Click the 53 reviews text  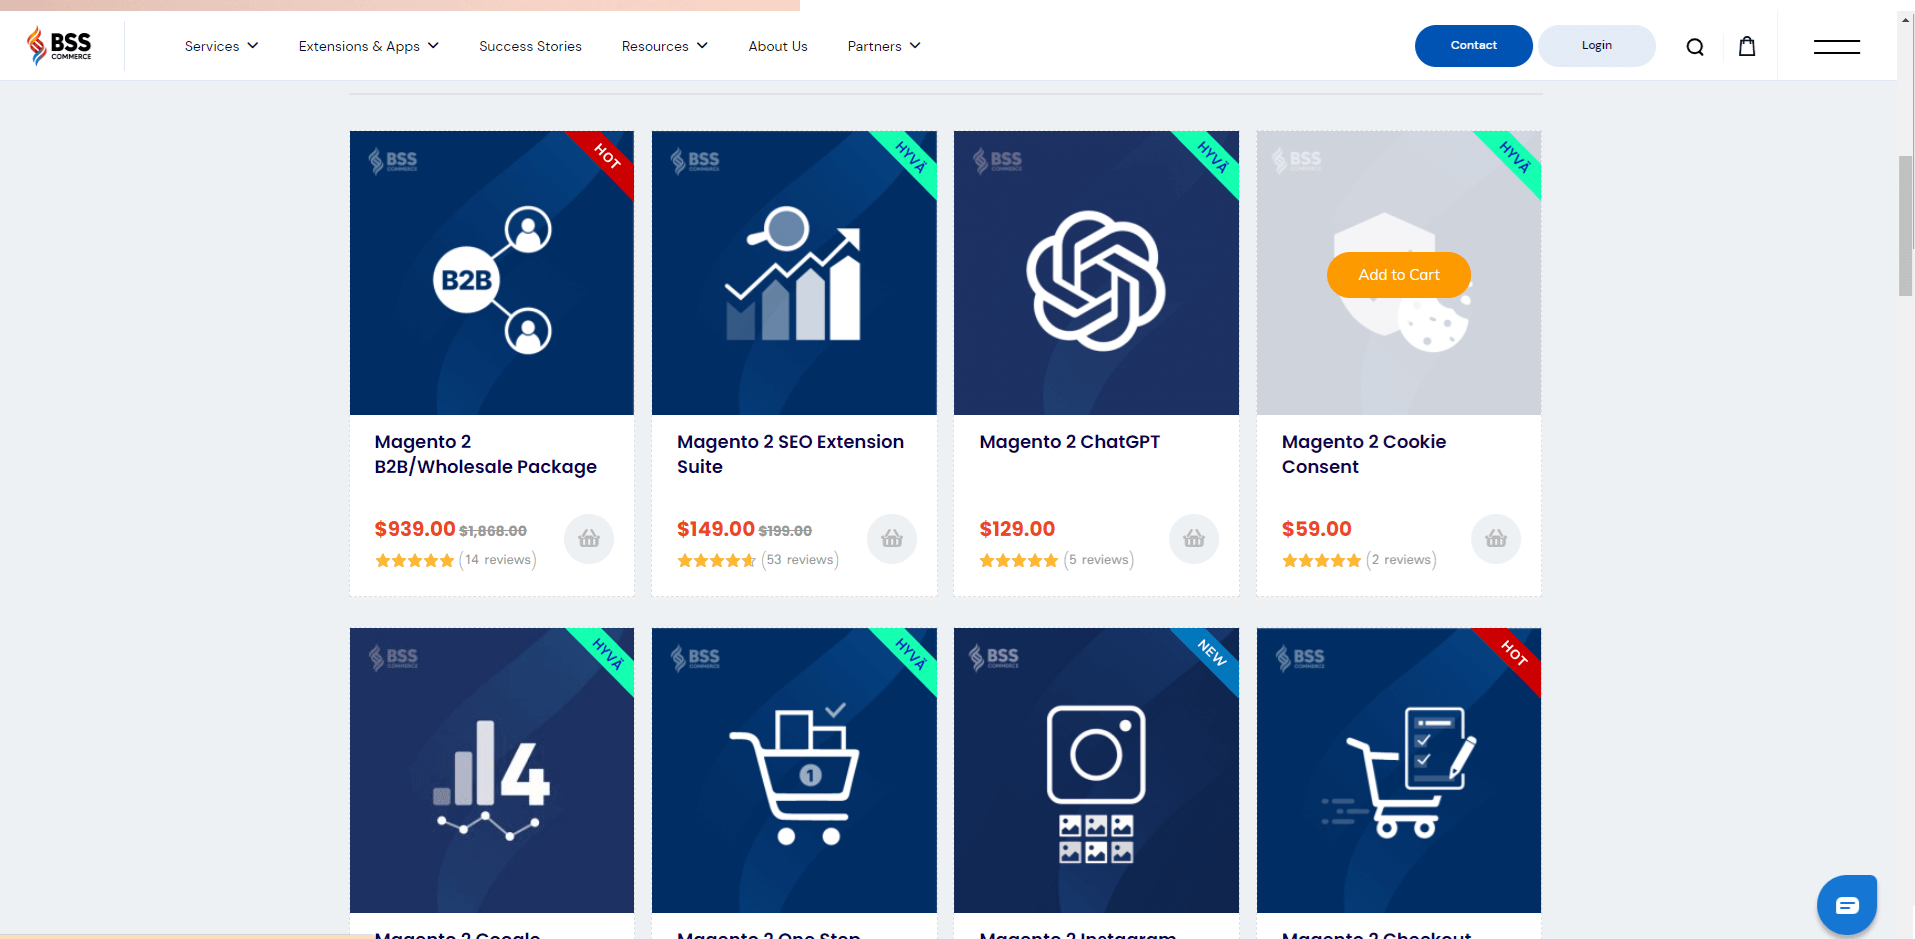coord(800,560)
